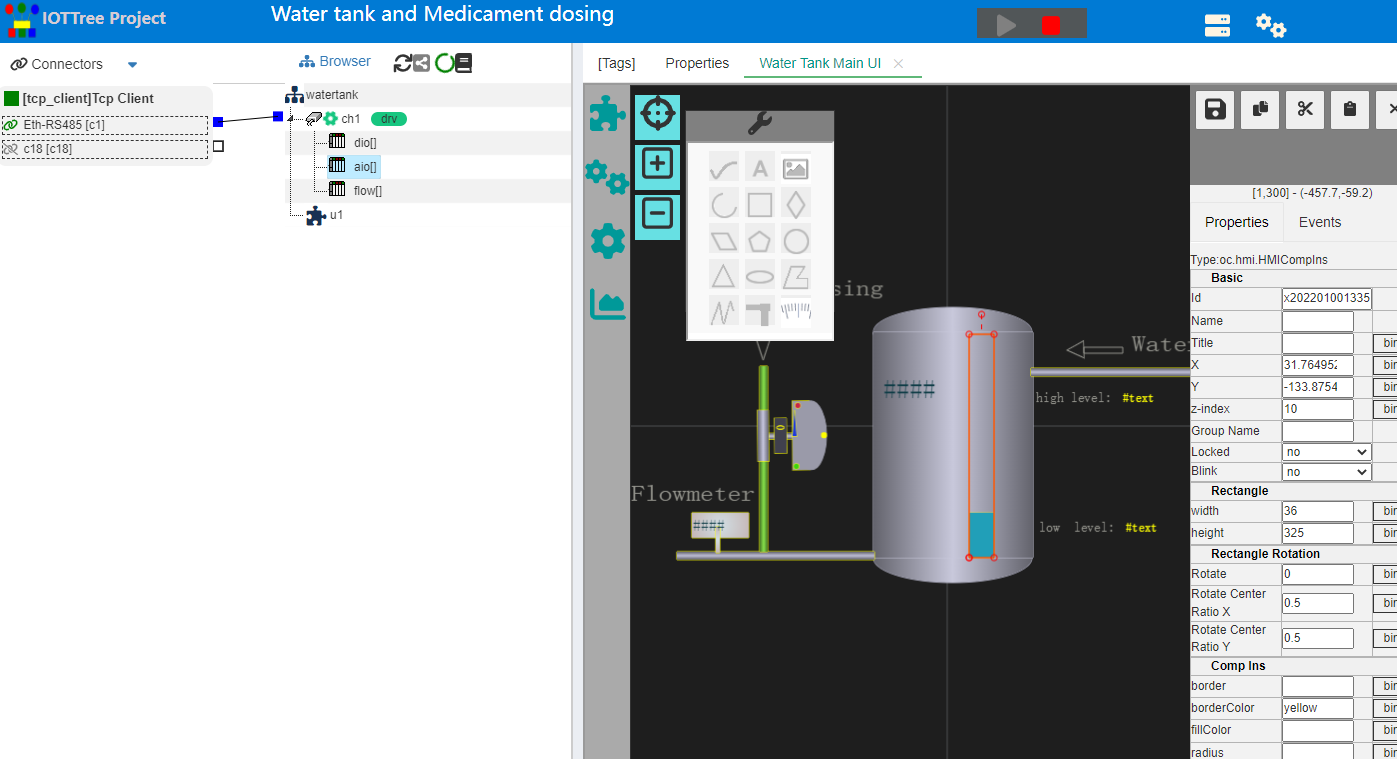
Task: Click the save disk icon
Action: coord(1215,109)
